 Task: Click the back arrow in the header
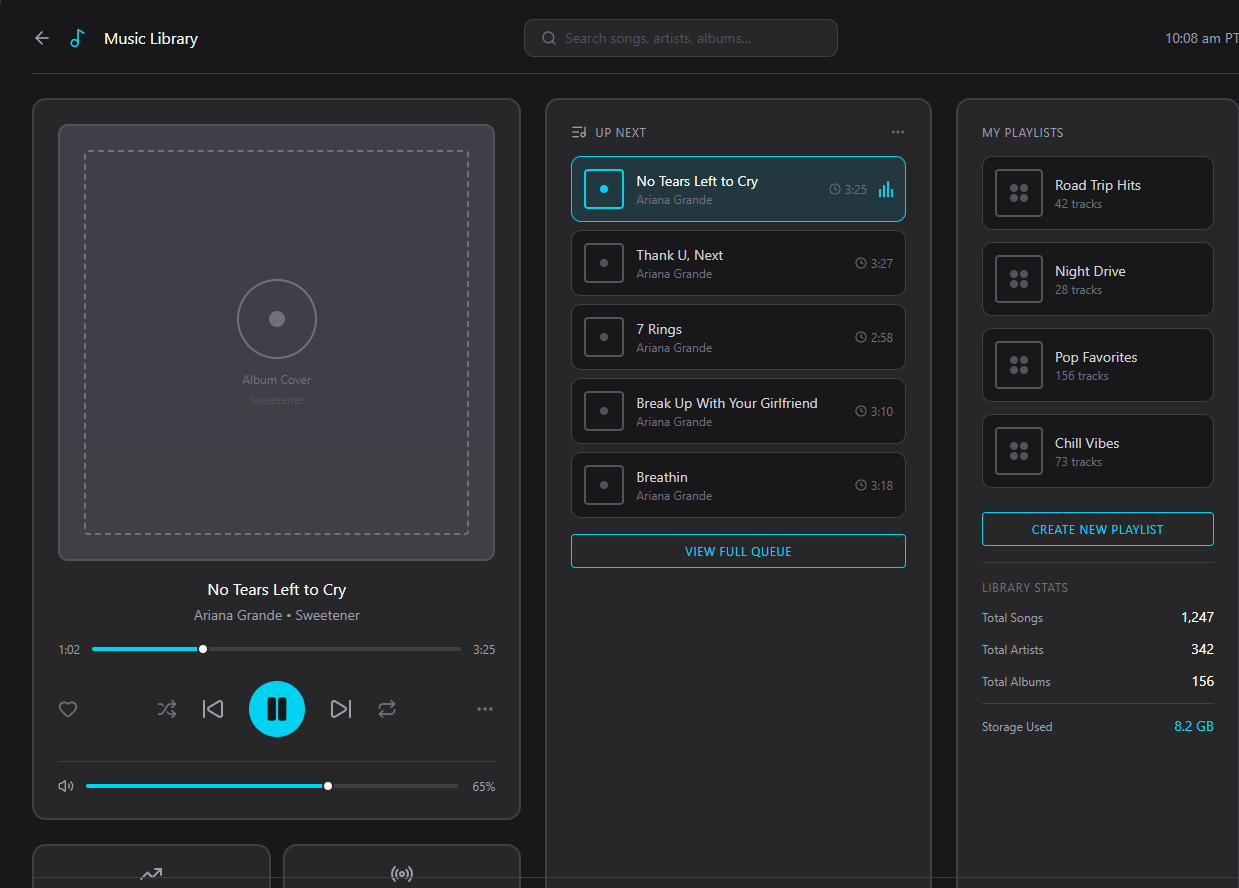click(41, 37)
